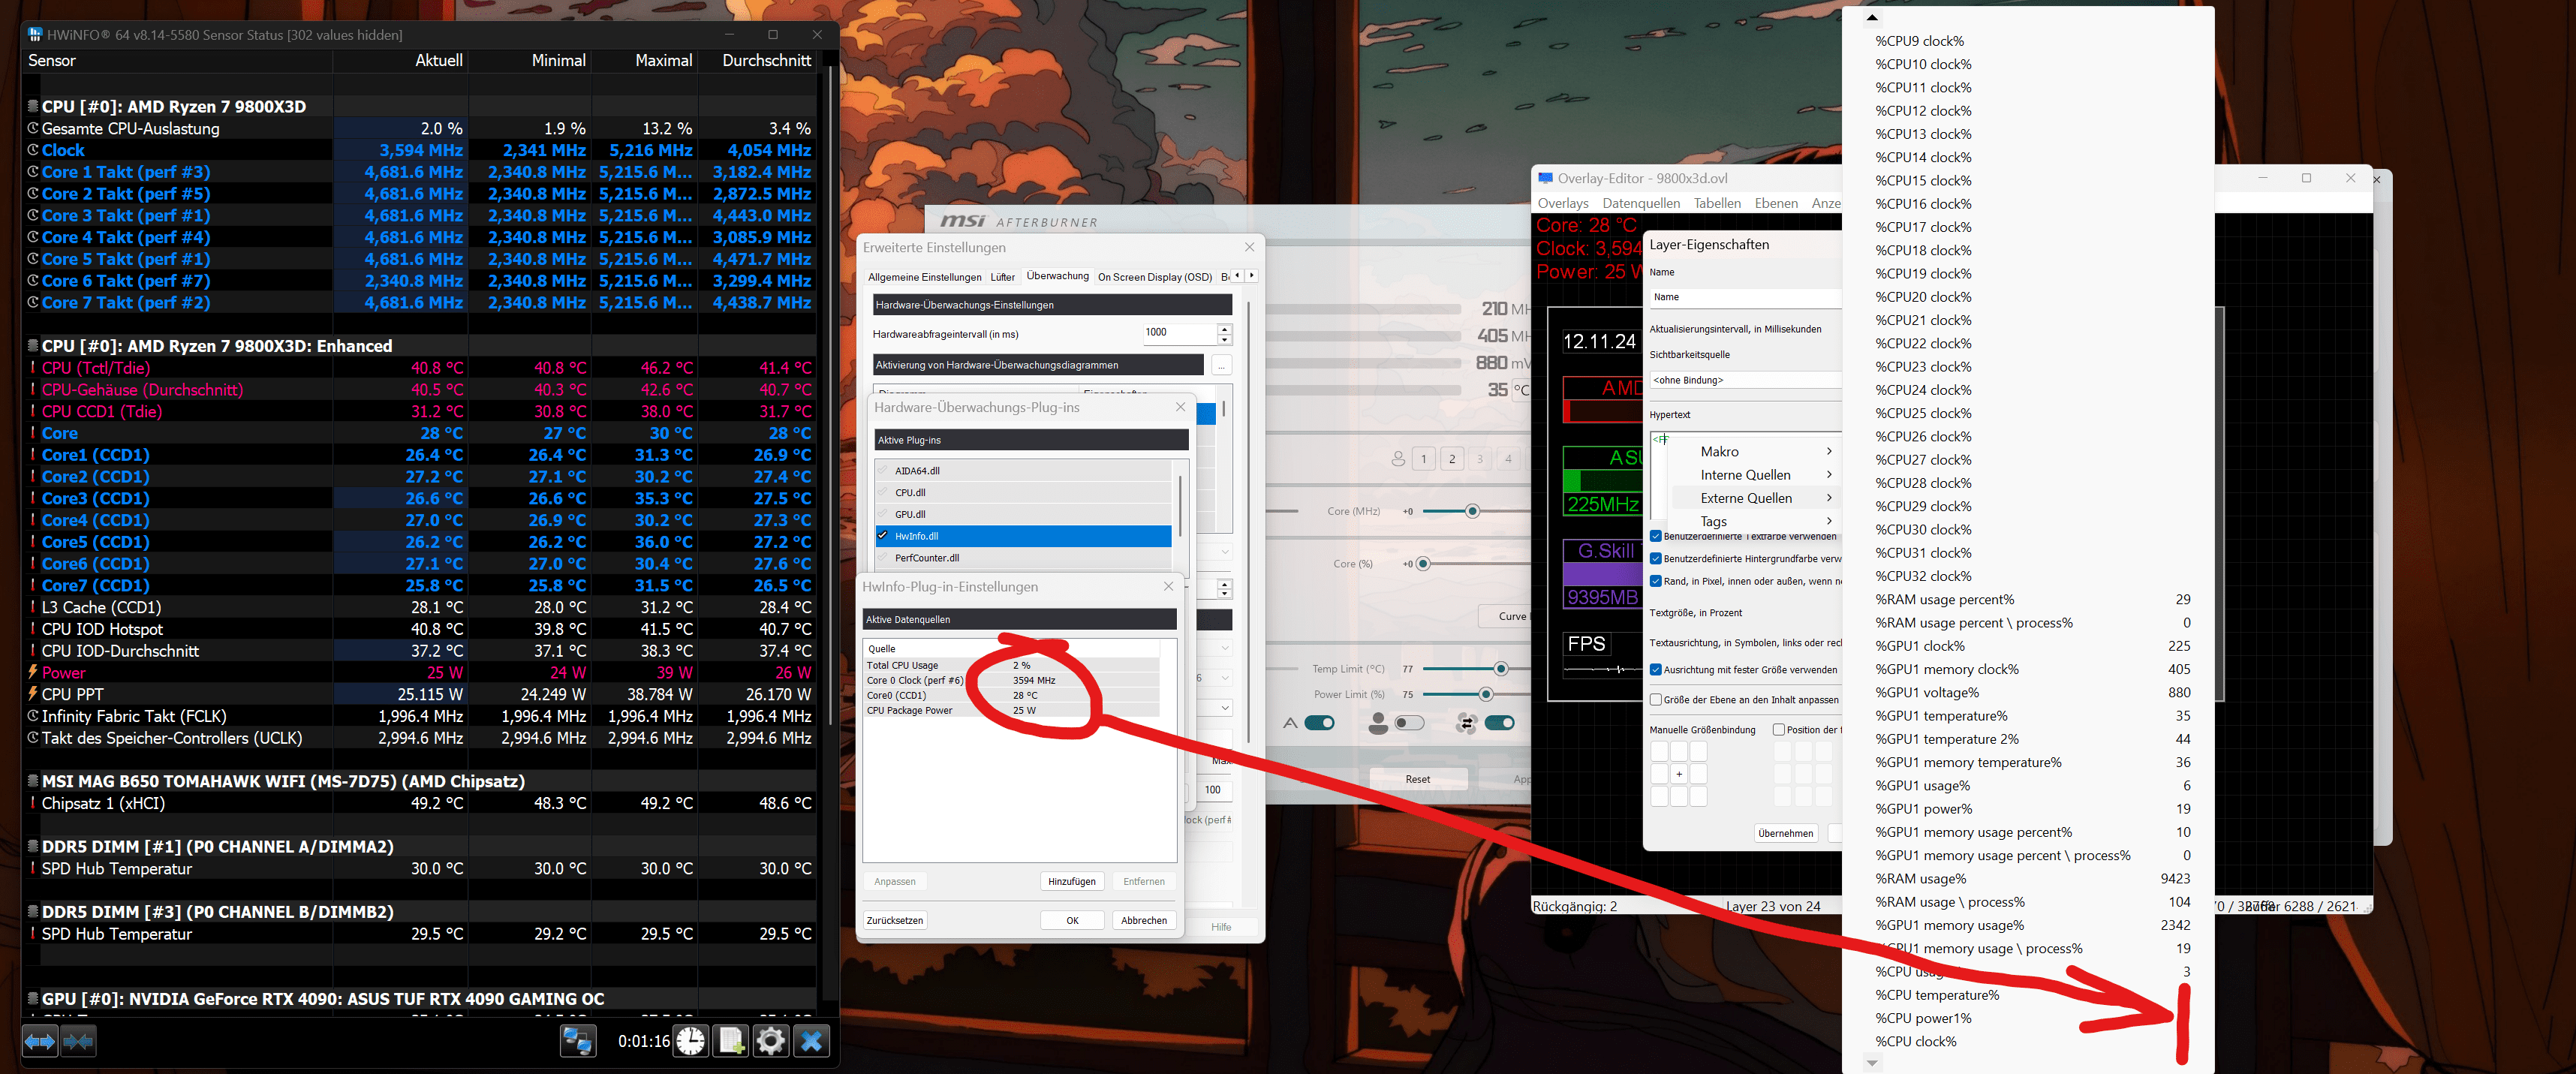Viewport: 2576px width, 1074px height.
Task: Open the Externe Quellen submenu
Action: 1757,498
